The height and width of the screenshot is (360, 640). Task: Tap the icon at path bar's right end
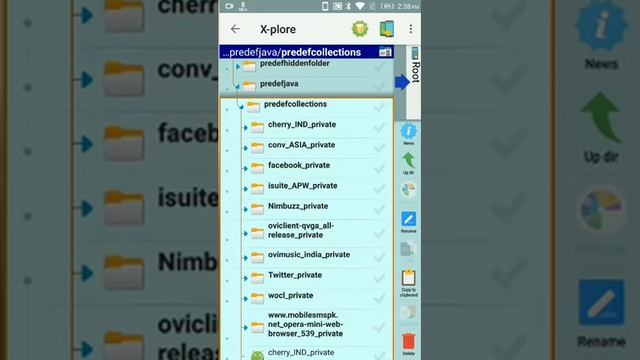coord(385,52)
